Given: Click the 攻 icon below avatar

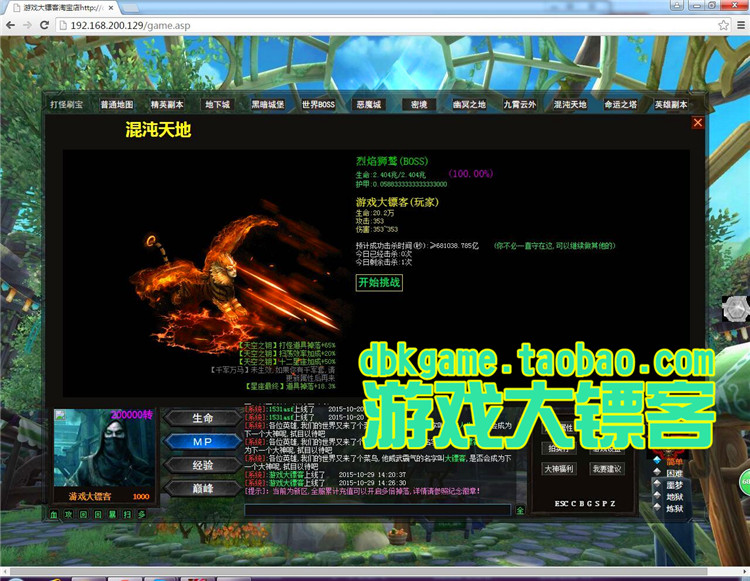Looking at the screenshot, I should point(69,515).
